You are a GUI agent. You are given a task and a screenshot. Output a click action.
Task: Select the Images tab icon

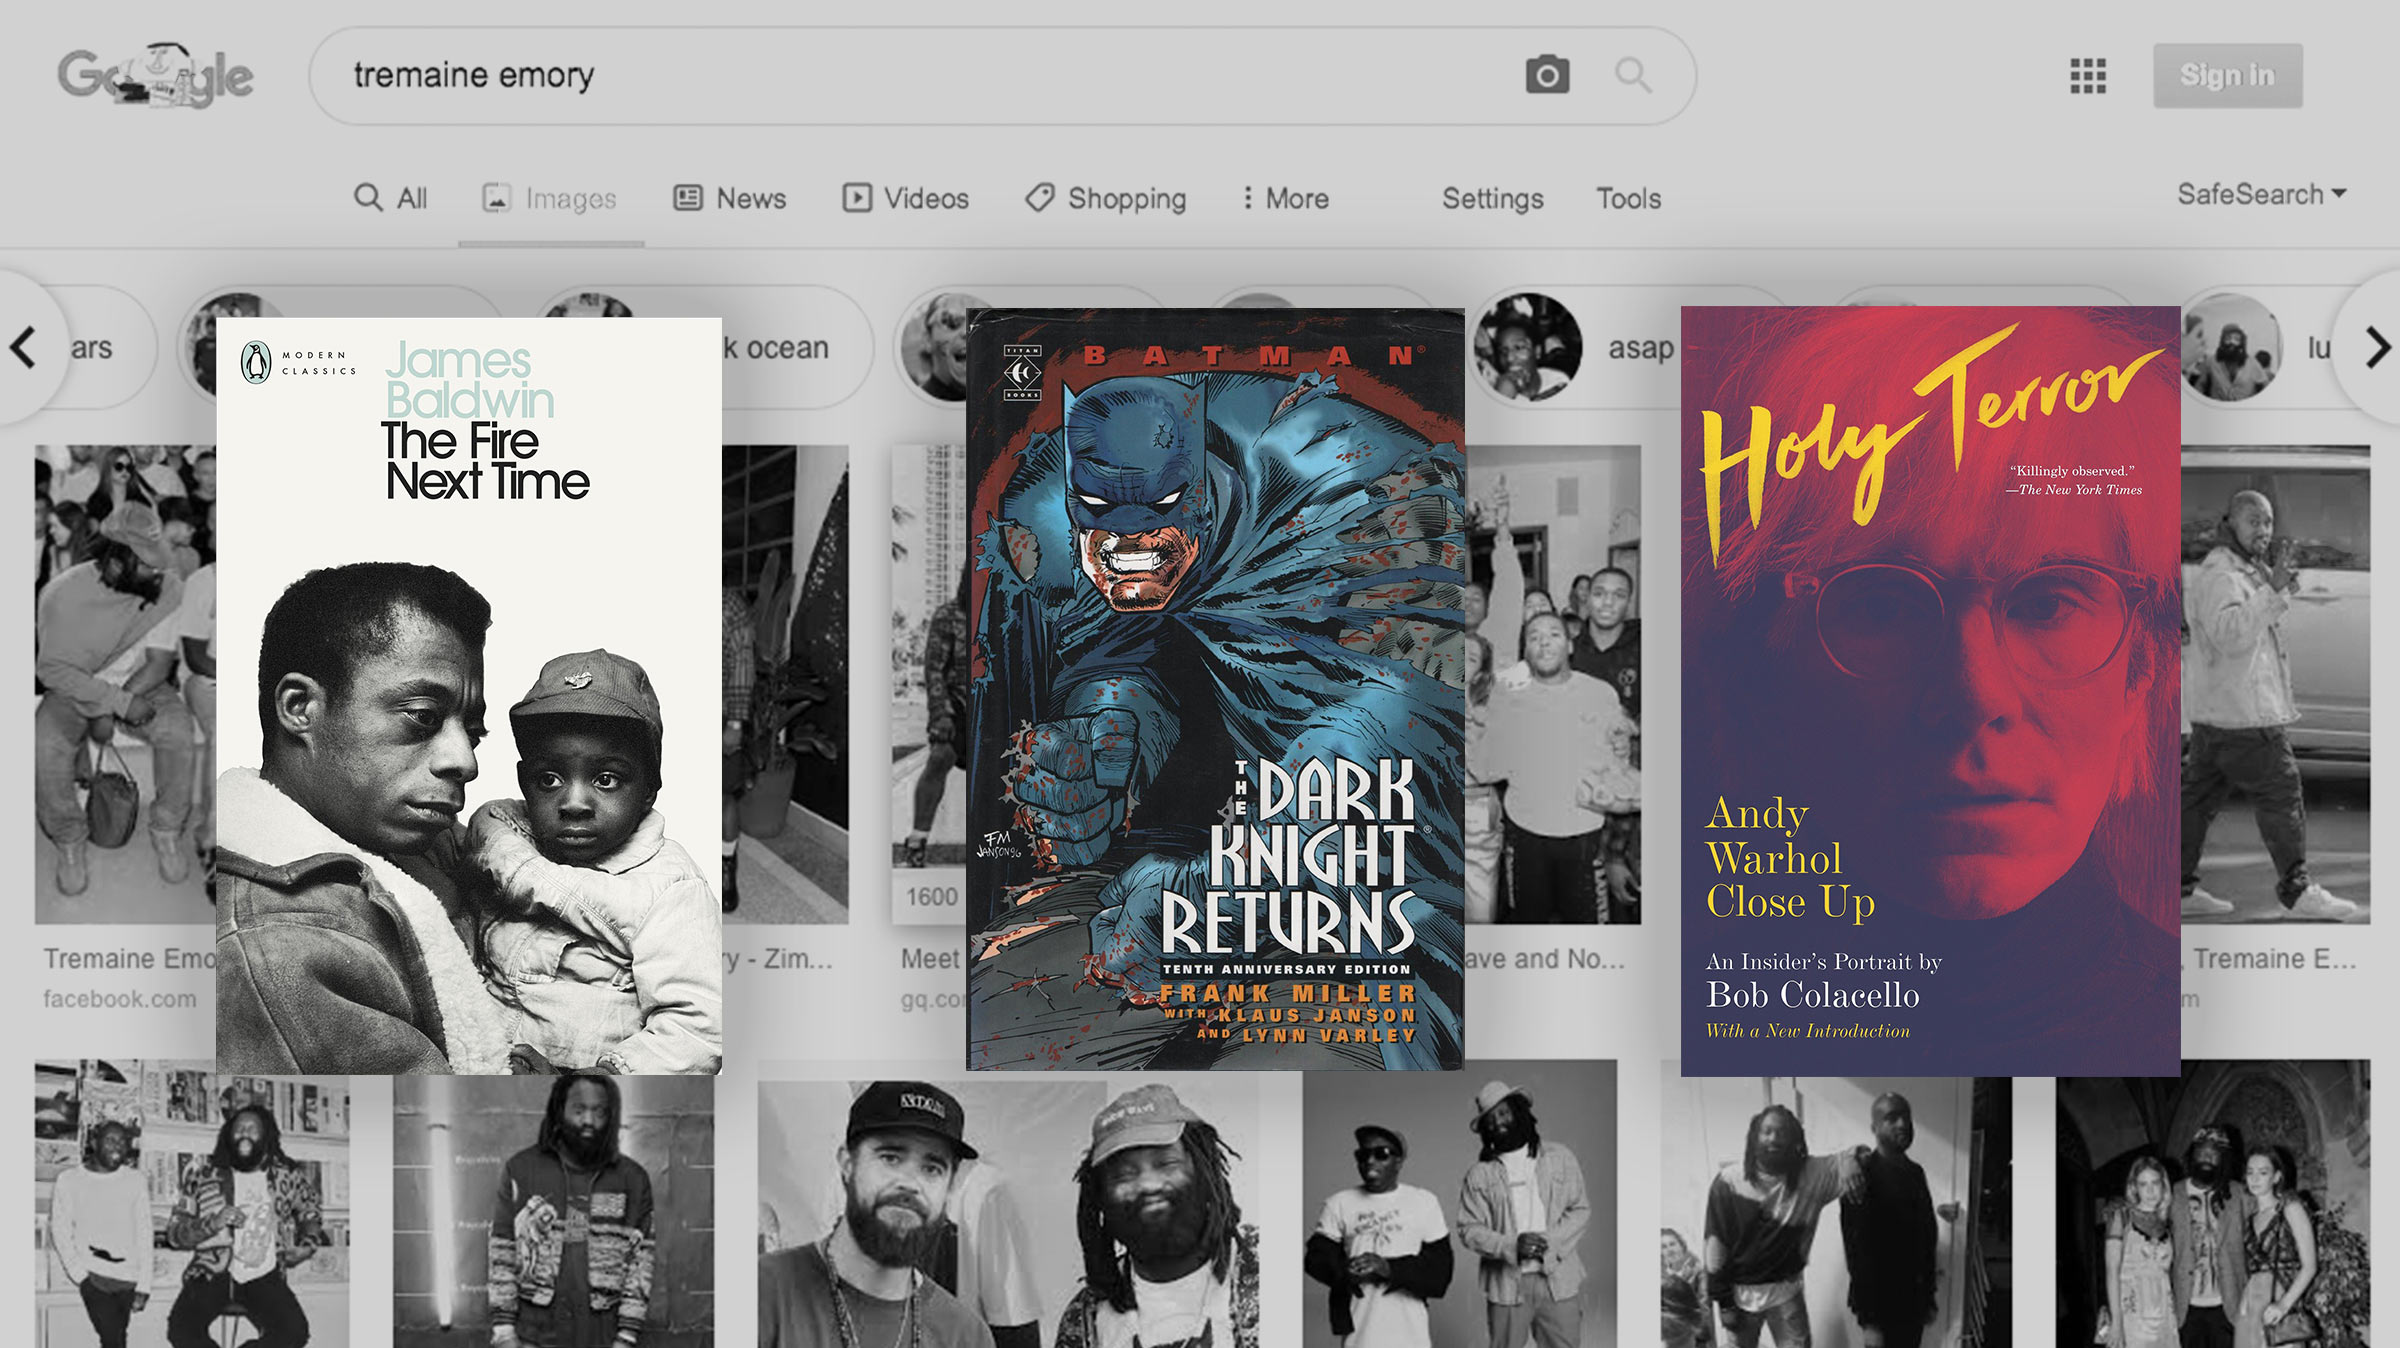click(498, 197)
